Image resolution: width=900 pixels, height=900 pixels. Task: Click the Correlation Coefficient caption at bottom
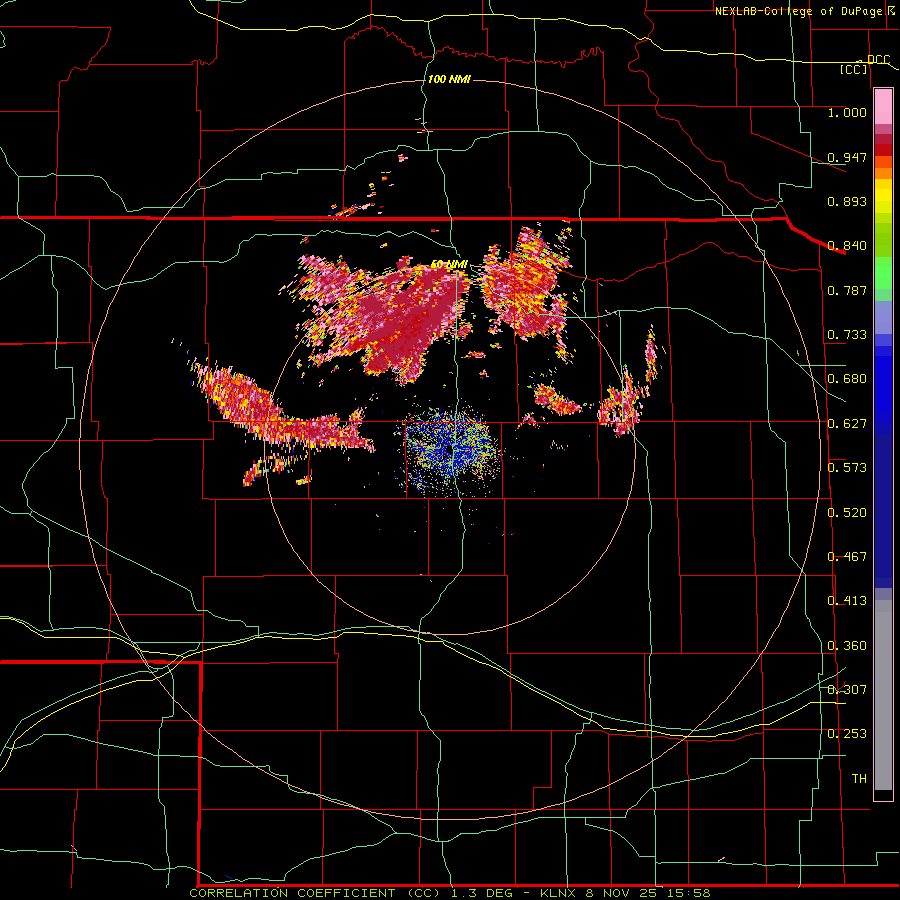coord(450,893)
